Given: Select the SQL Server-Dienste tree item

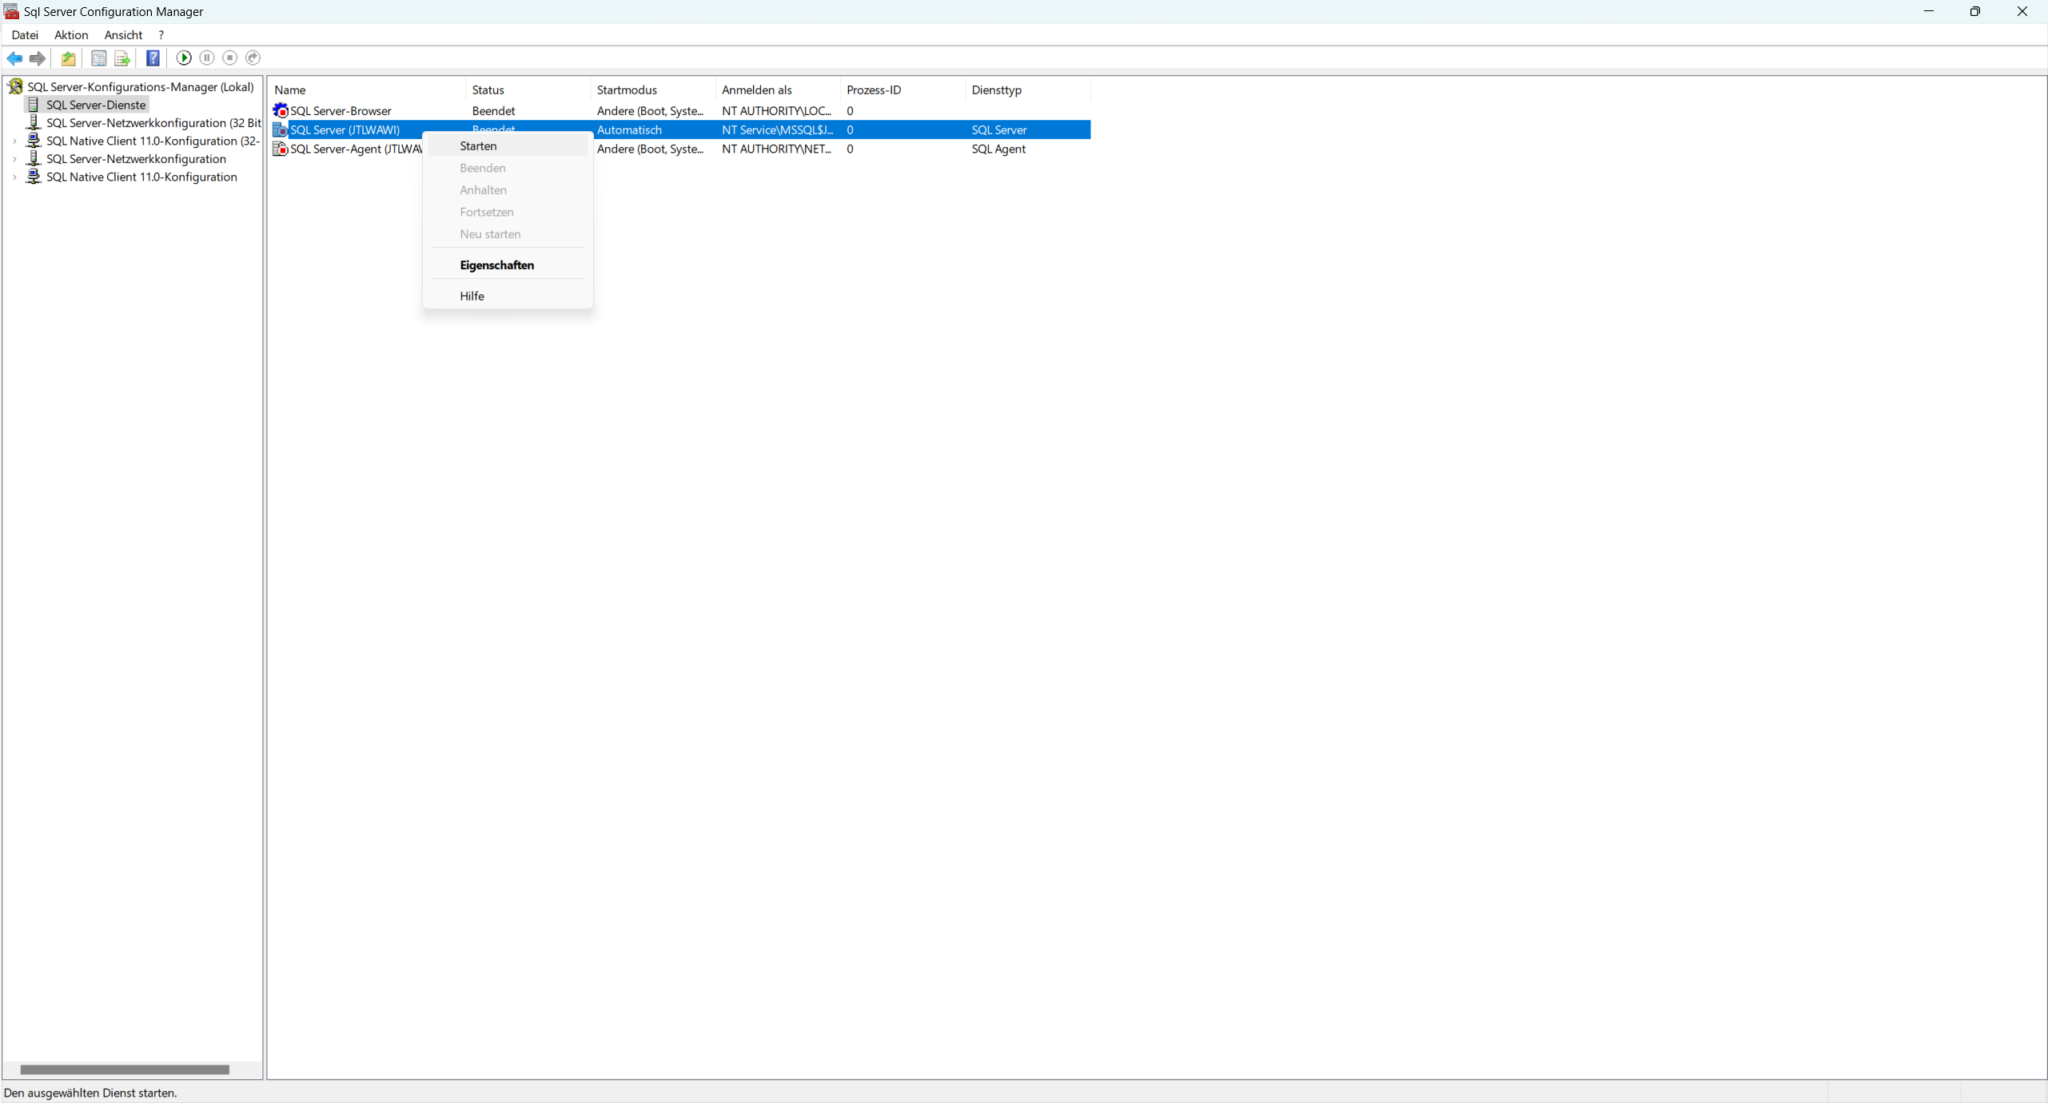Looking at the screenshot, I should (x=96, y=105).
